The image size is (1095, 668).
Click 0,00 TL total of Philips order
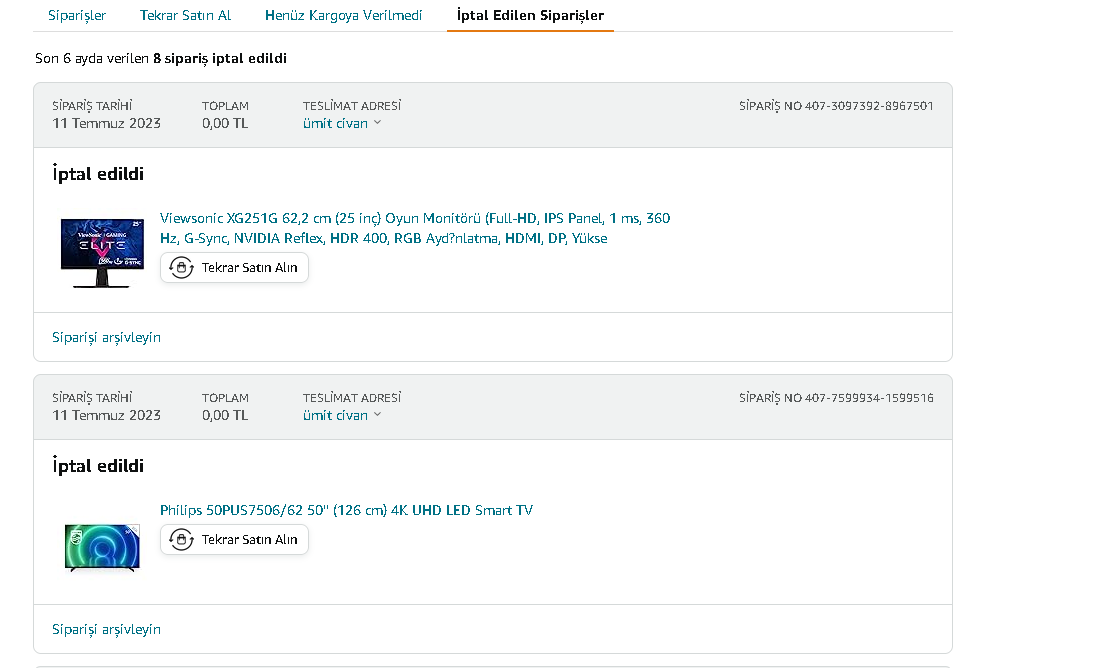coord(225,415)
